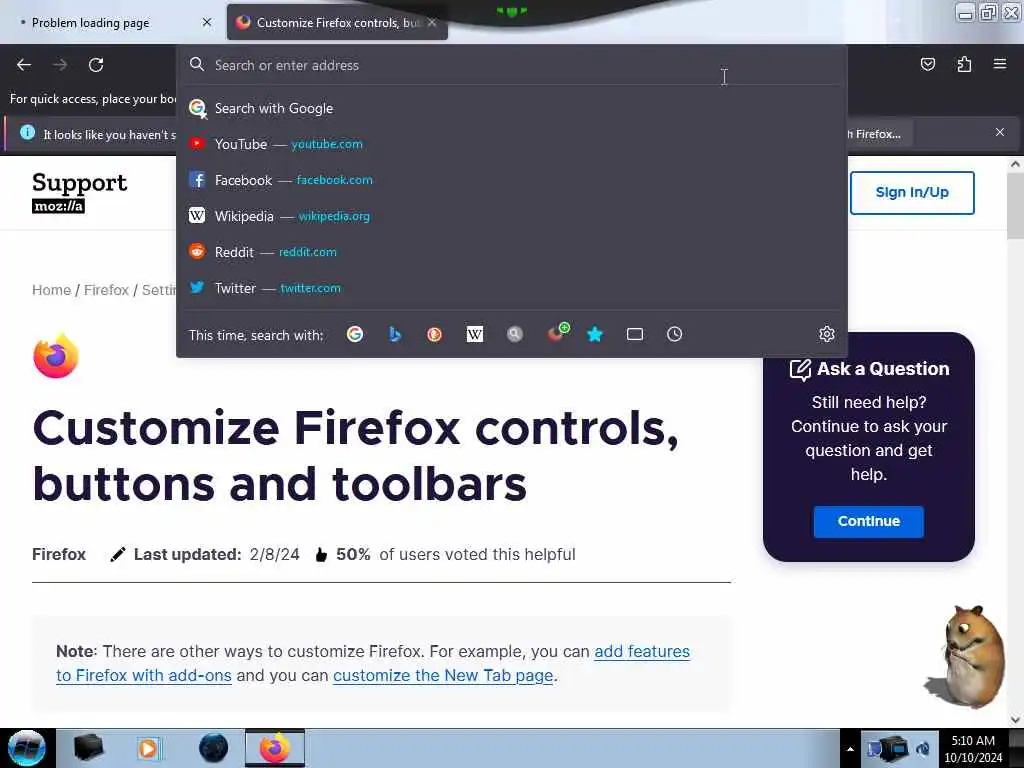Click Firefox in the taskbar
Screen dimensions: 1024x768
click(275, 748)
